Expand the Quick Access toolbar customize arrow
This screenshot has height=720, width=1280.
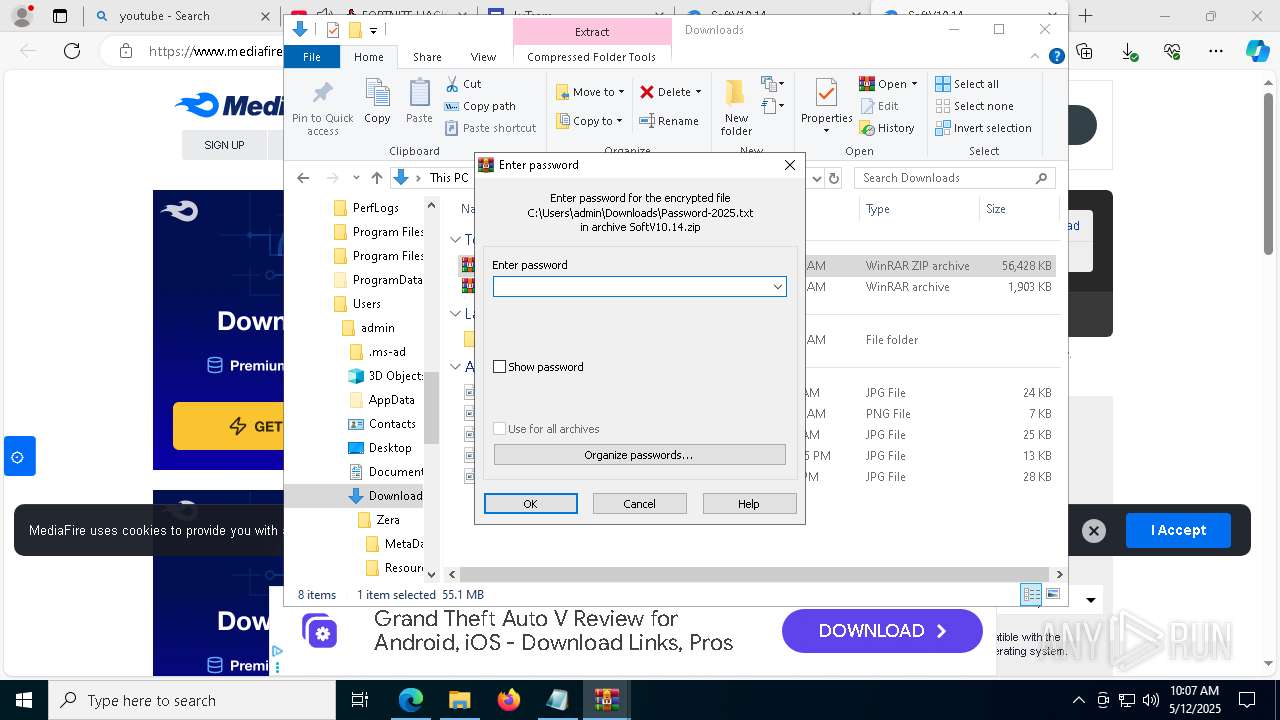coord(373,31)
